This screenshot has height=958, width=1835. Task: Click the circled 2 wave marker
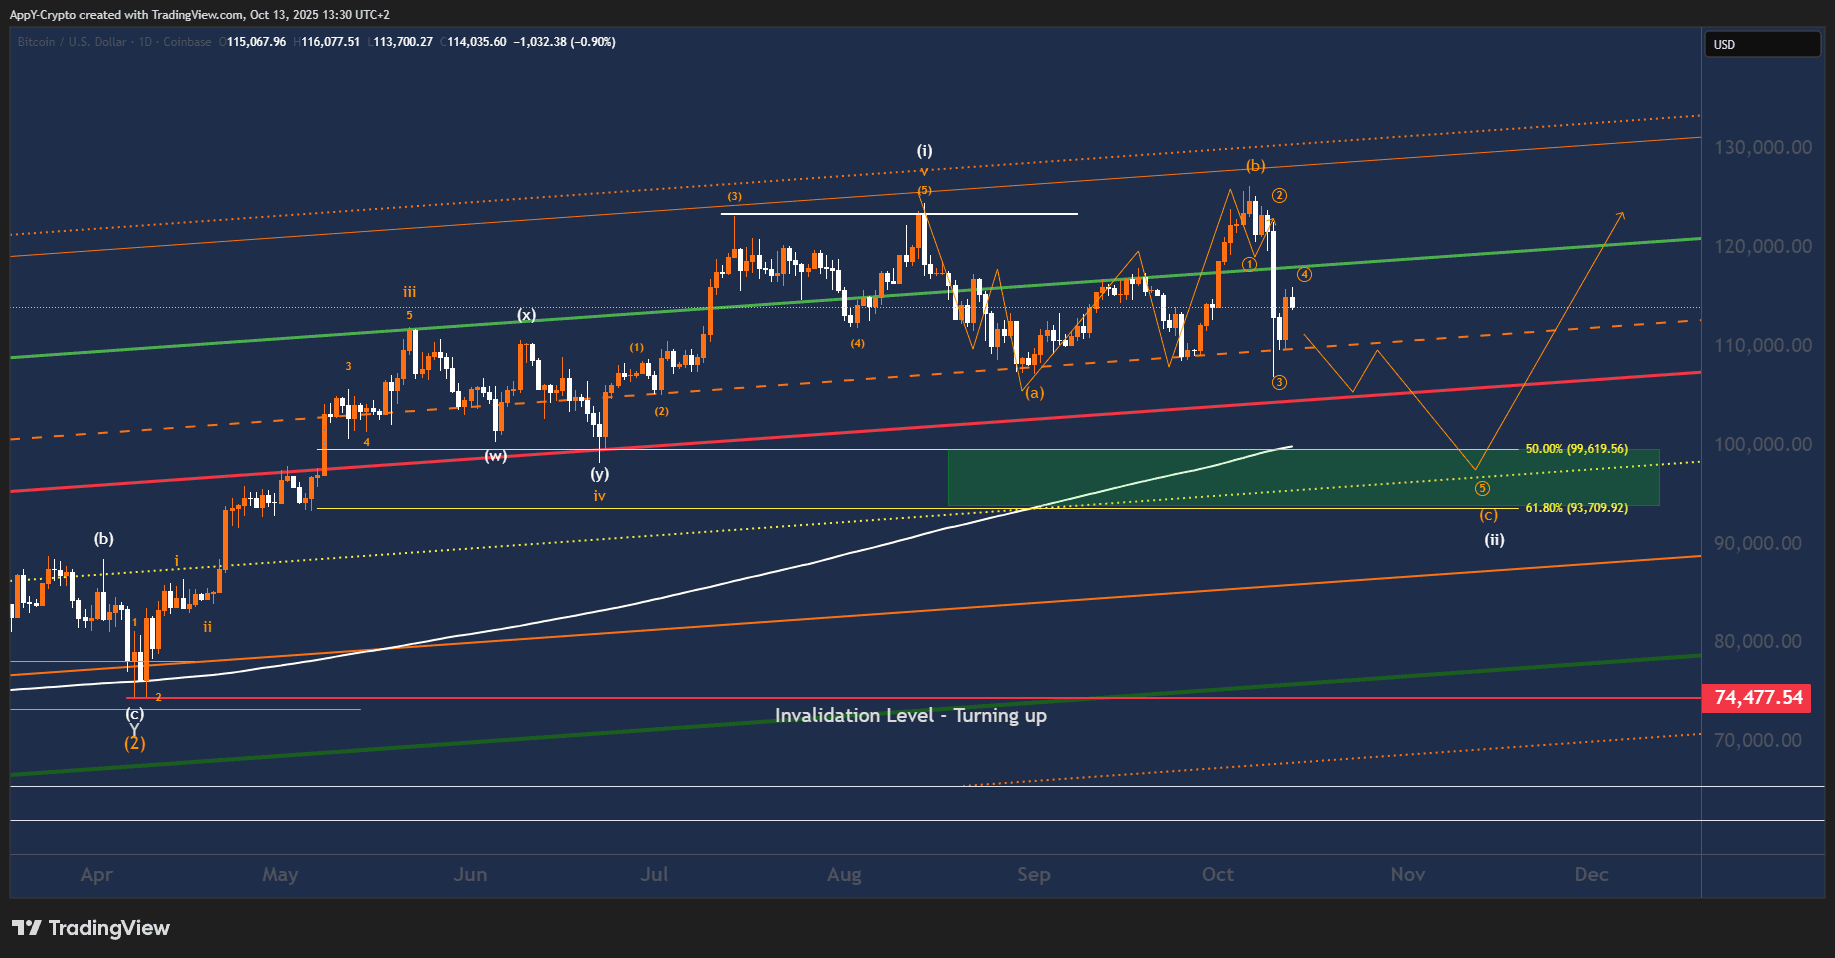(x=1279, y=196)
